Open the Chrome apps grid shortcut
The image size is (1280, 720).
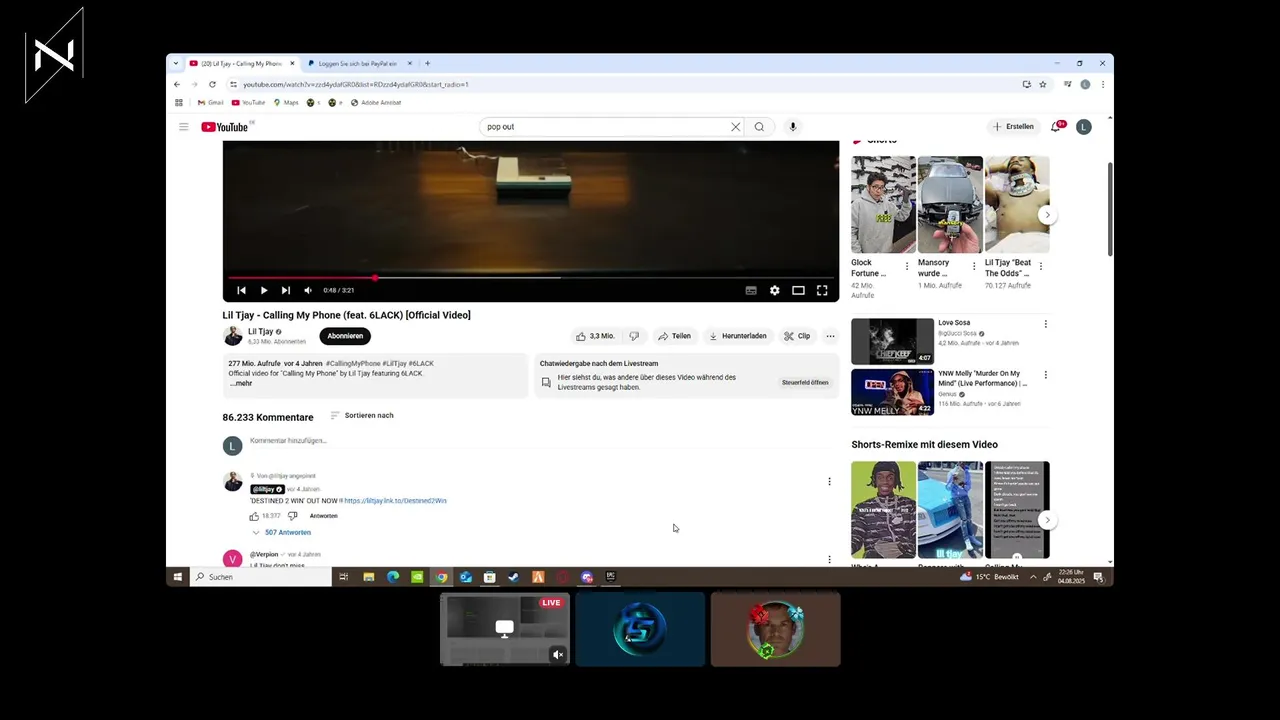tap(179, 102)
